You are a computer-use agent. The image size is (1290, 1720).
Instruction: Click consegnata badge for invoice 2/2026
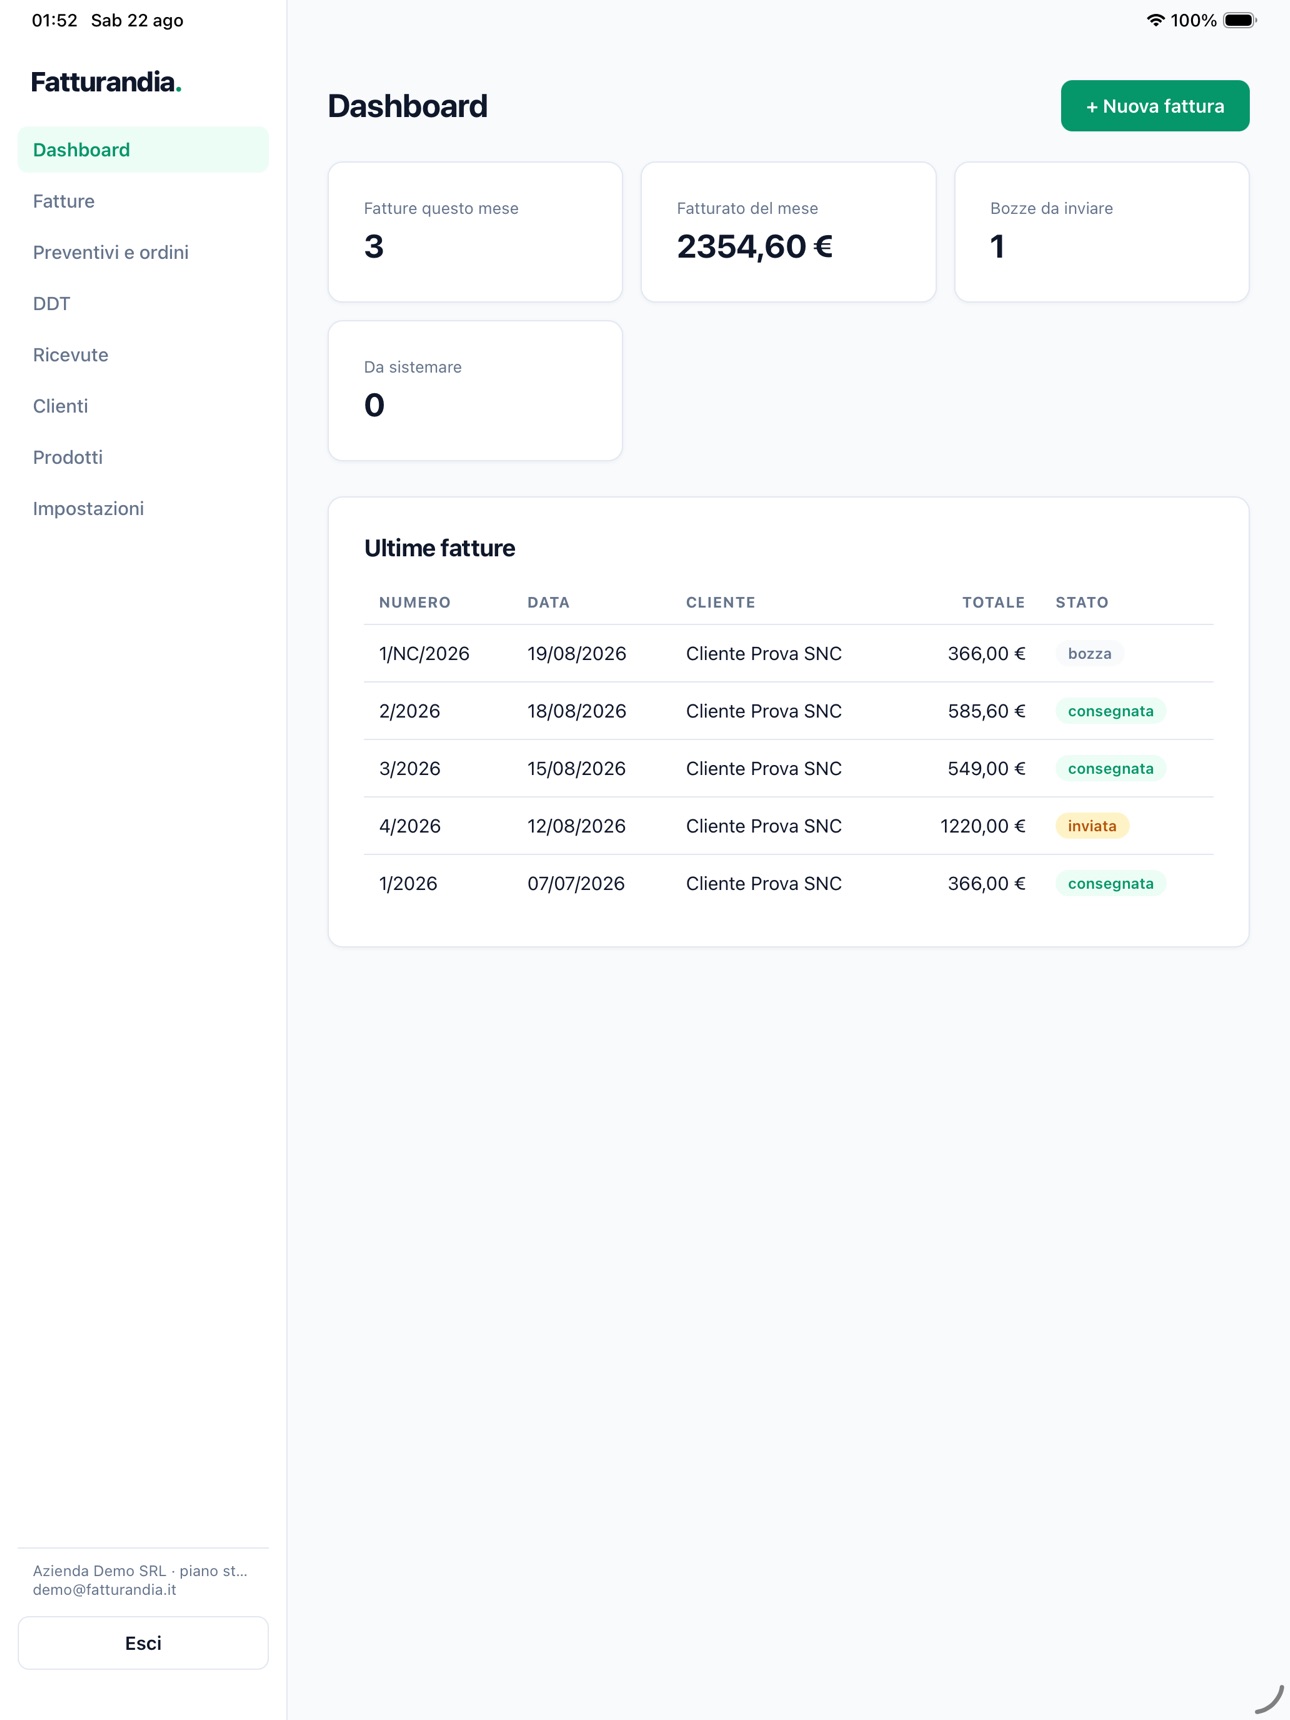1110,711
